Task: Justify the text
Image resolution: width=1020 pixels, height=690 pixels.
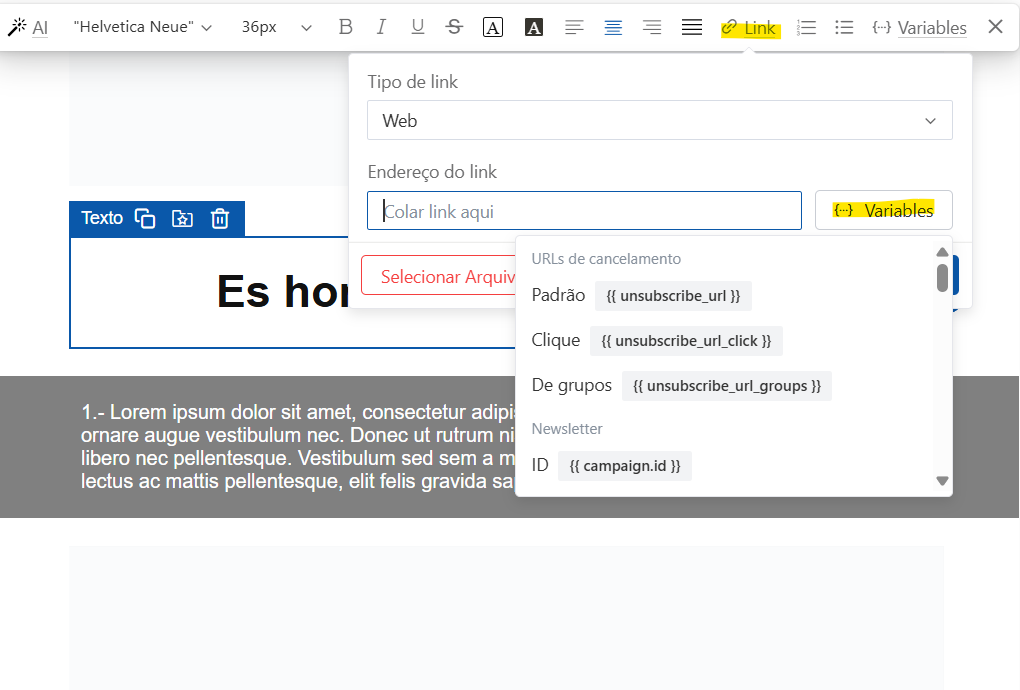Action: pyautogui.click(x=691, y=27)
